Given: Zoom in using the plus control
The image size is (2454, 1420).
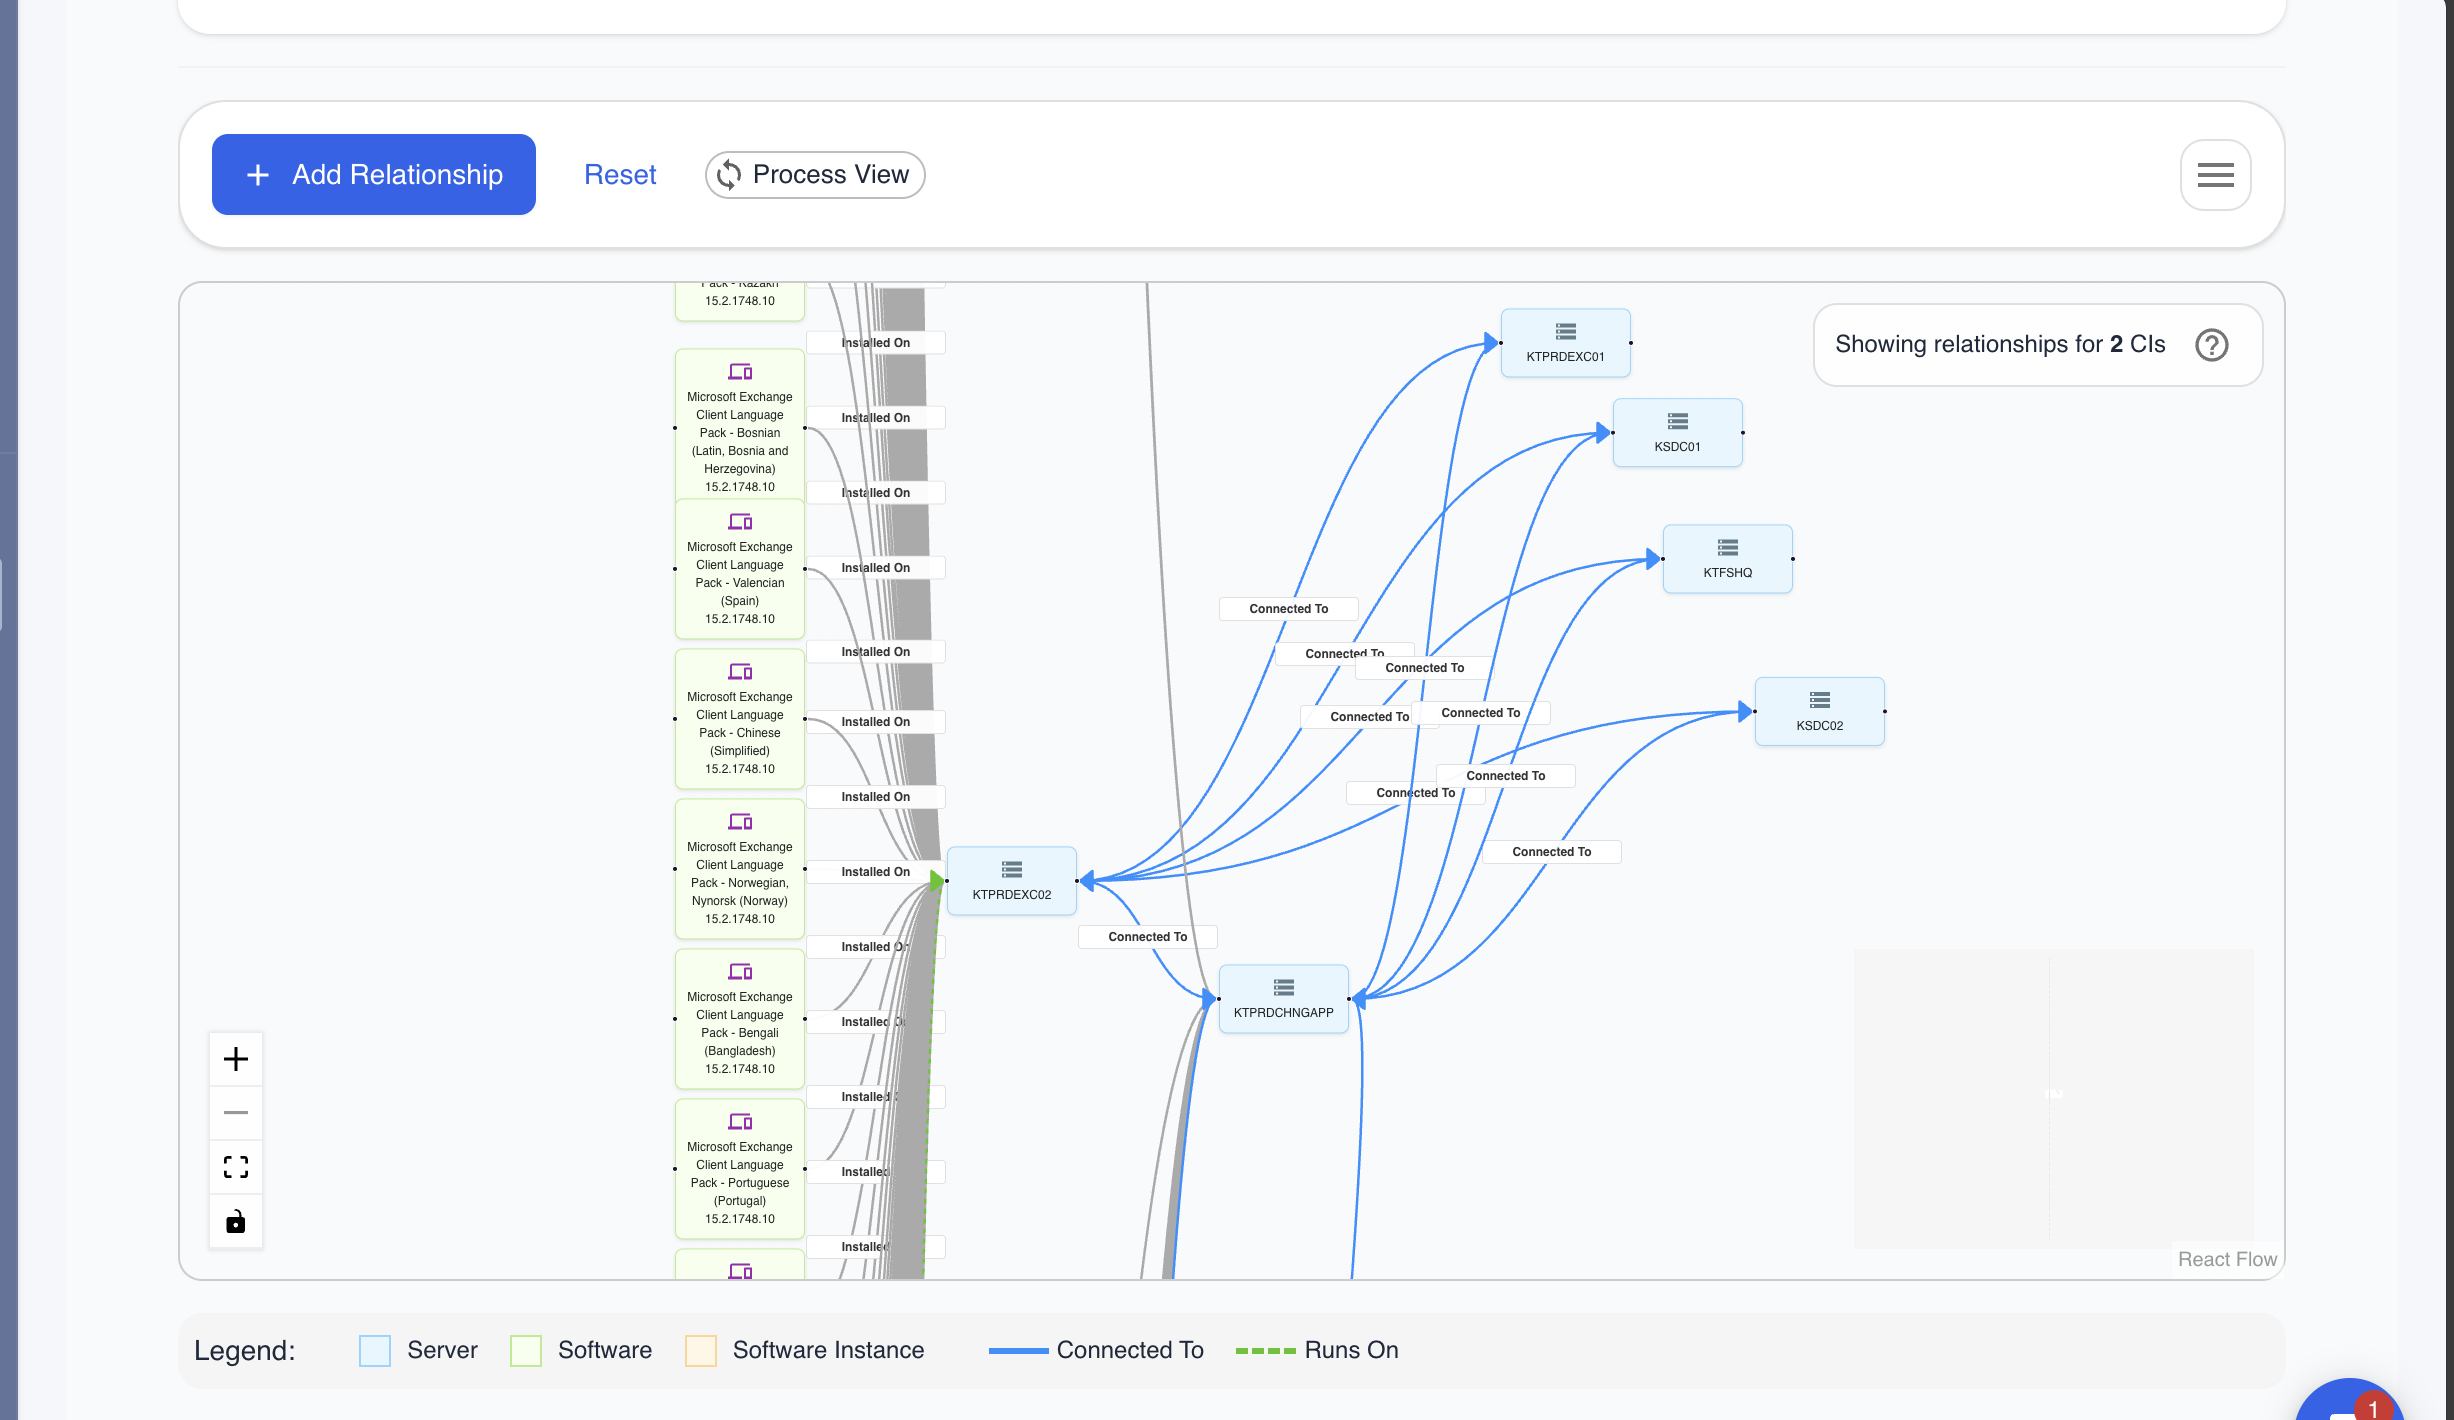Looking at the screenshot, I should (x=236, y=1059).
